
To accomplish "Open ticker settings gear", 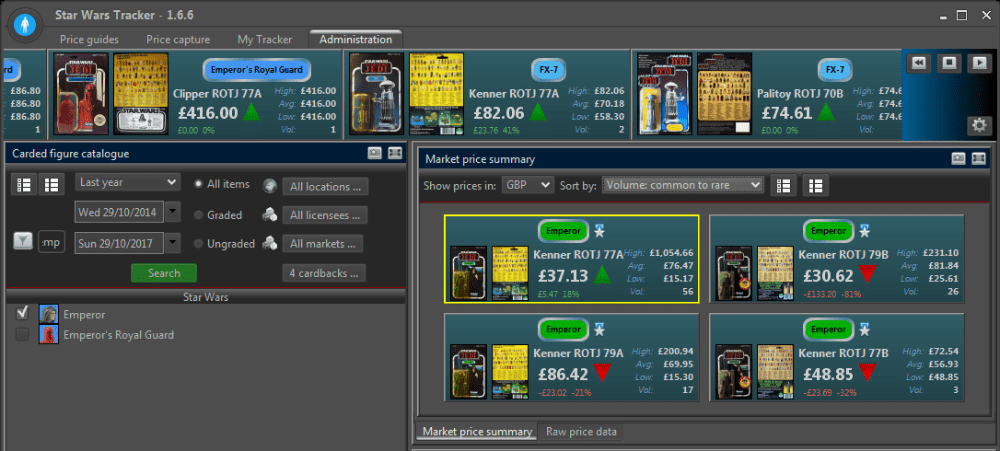I will (979, 126).
